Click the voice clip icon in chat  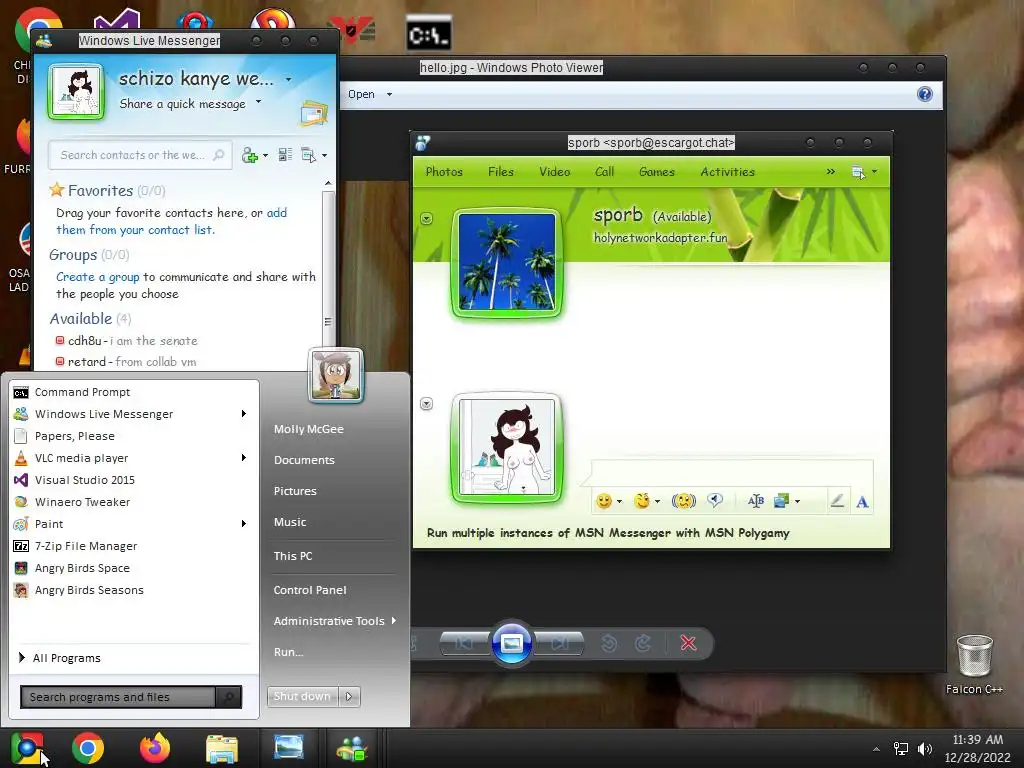click(715, 501)
